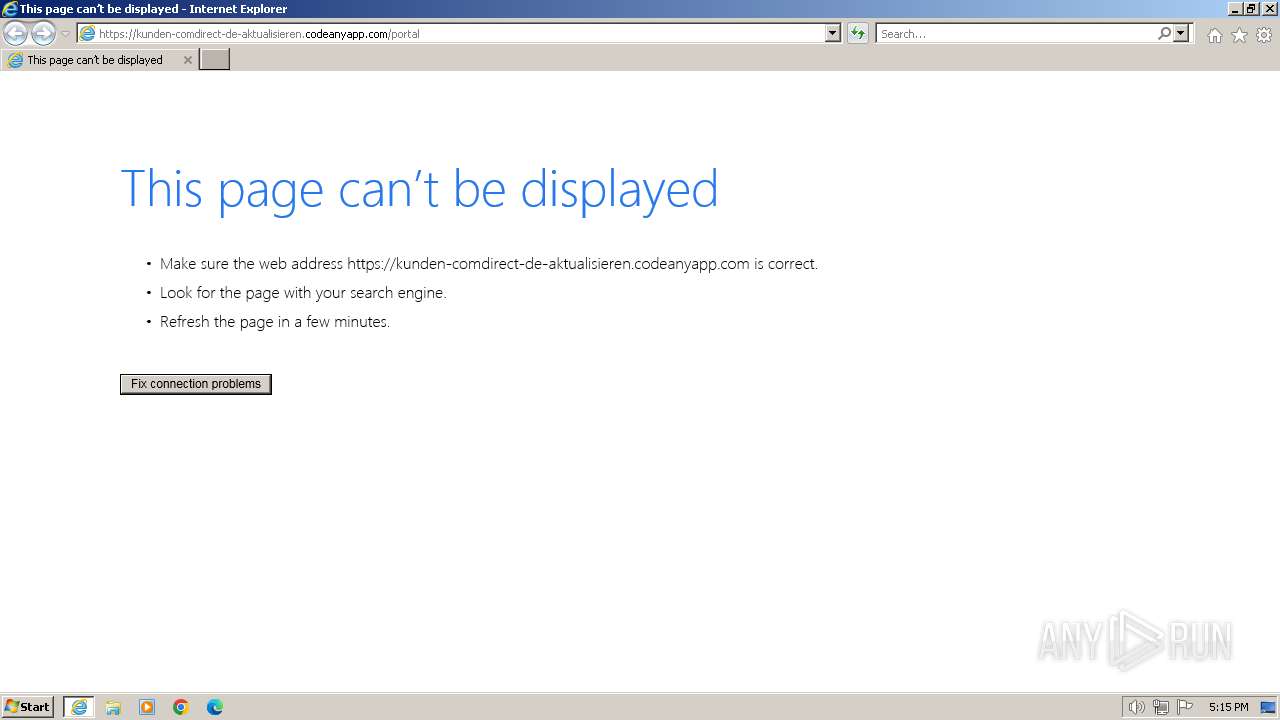Expand the address bar autocomplete dropdown
1280x720 pixels.
pyautogui.click(x=833, y=33)
